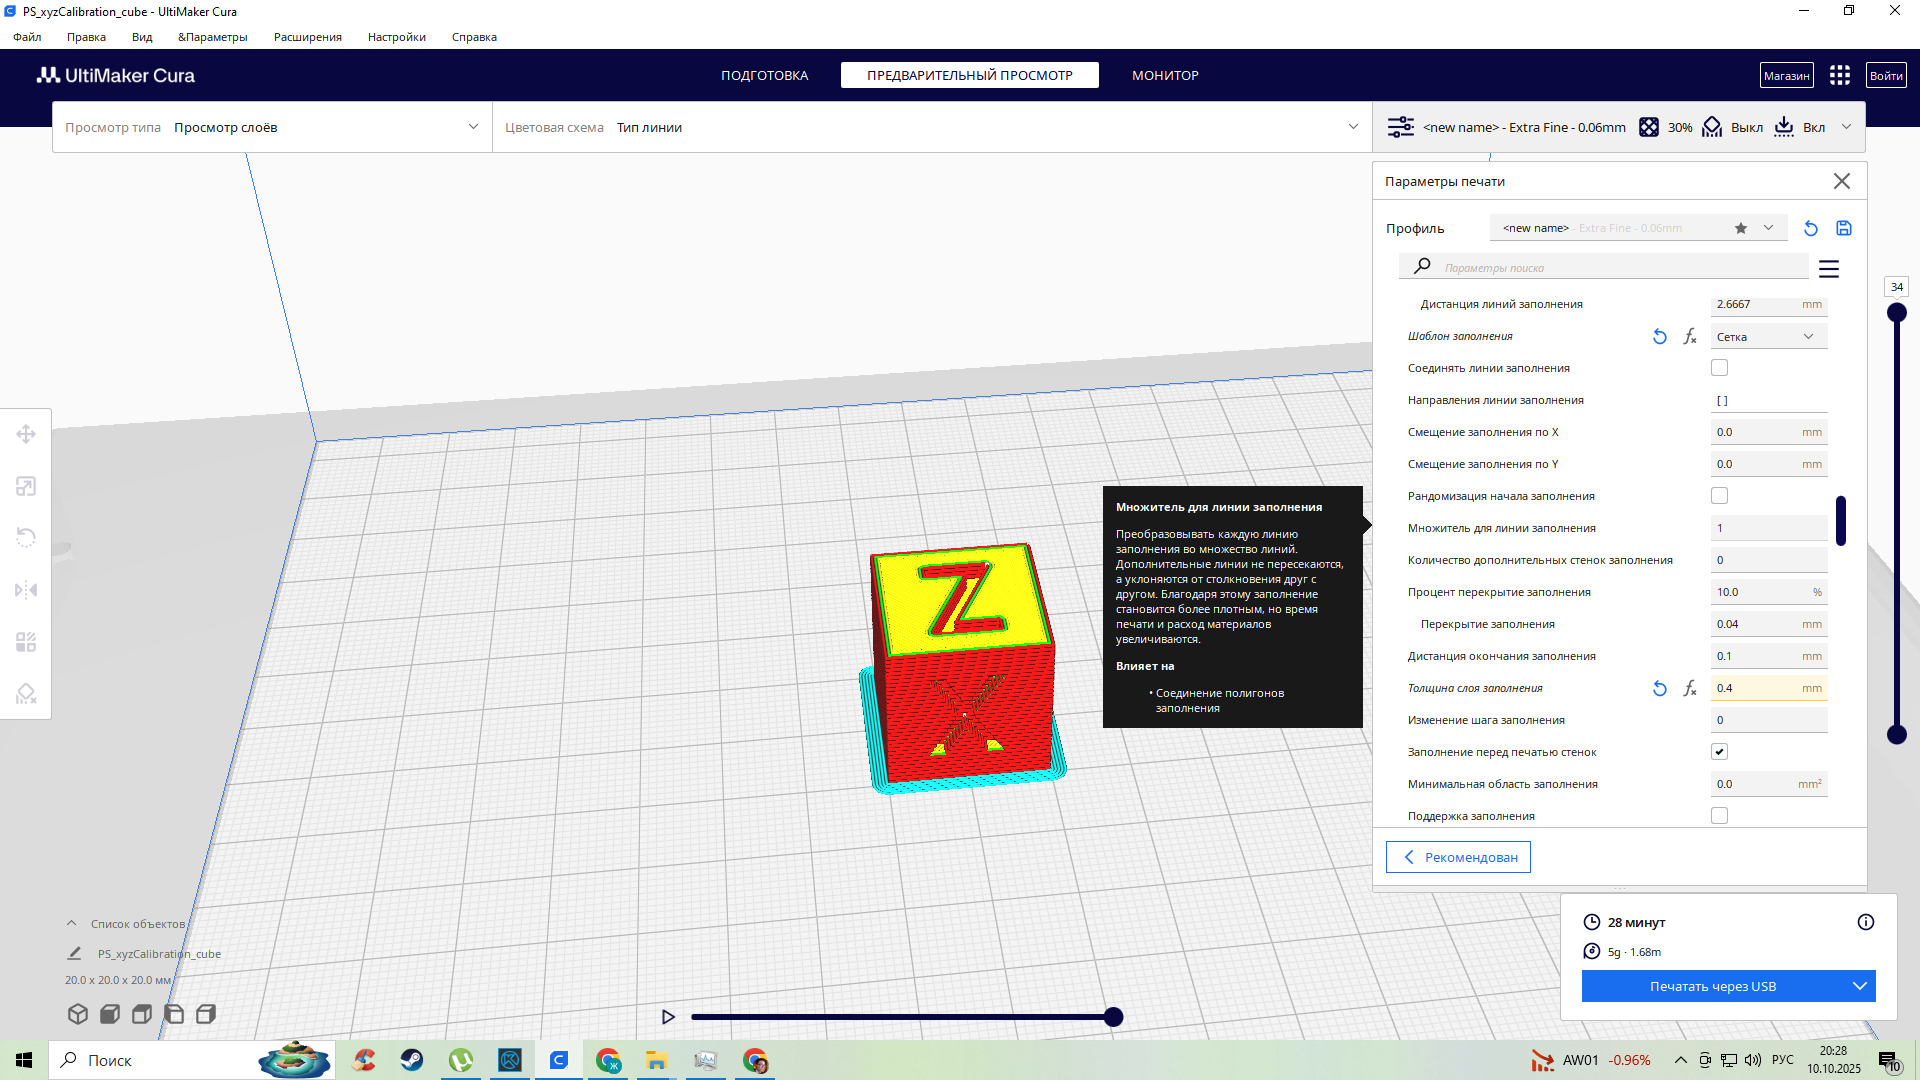This screenshot has height=1080, width=1920.
Task: Uncheck 'Заполнение перед печатью стенок' checkbox
Action: point(1719,752)
